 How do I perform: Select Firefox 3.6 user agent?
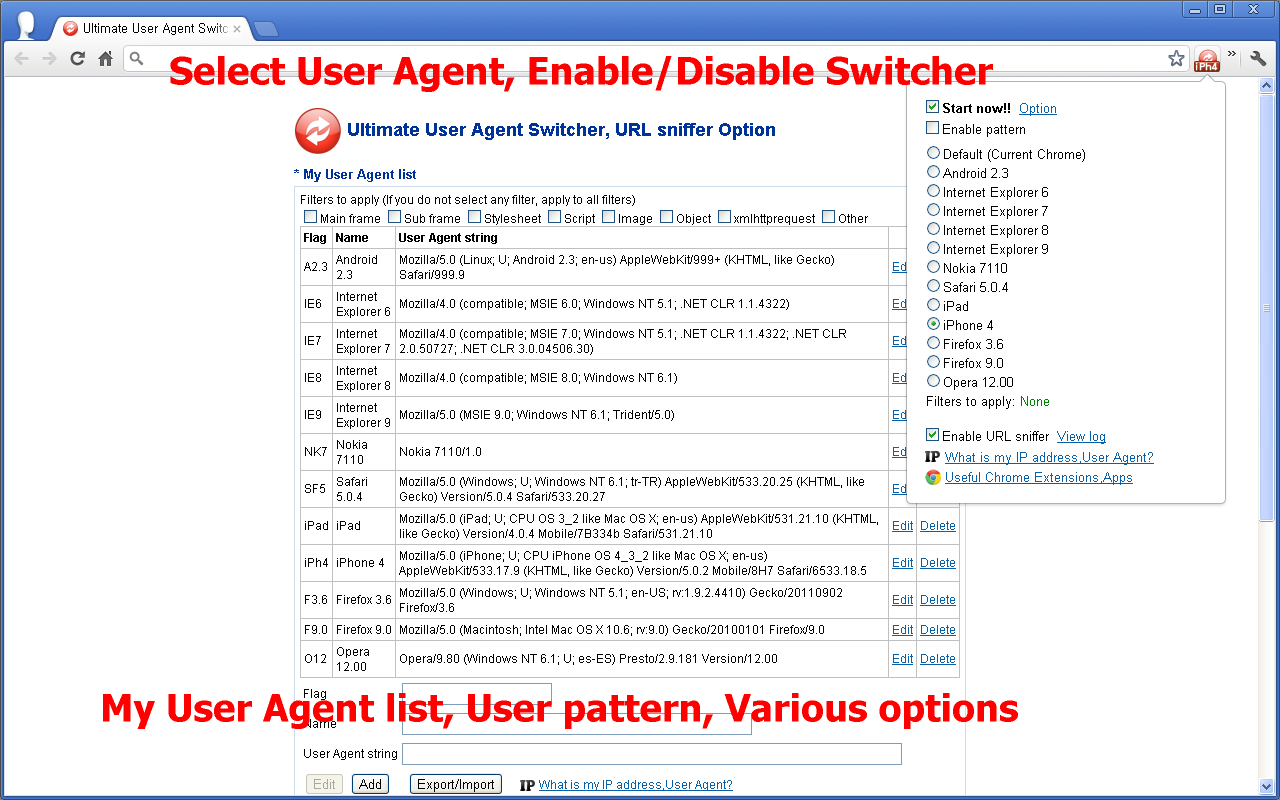[934, 343]
